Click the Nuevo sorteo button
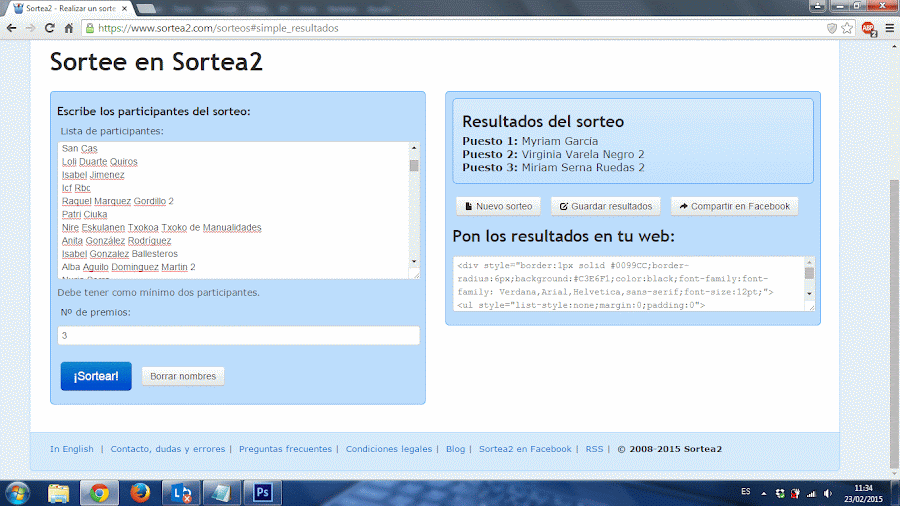The height and width of the screenshot is (506, 900). pos(498,207)
